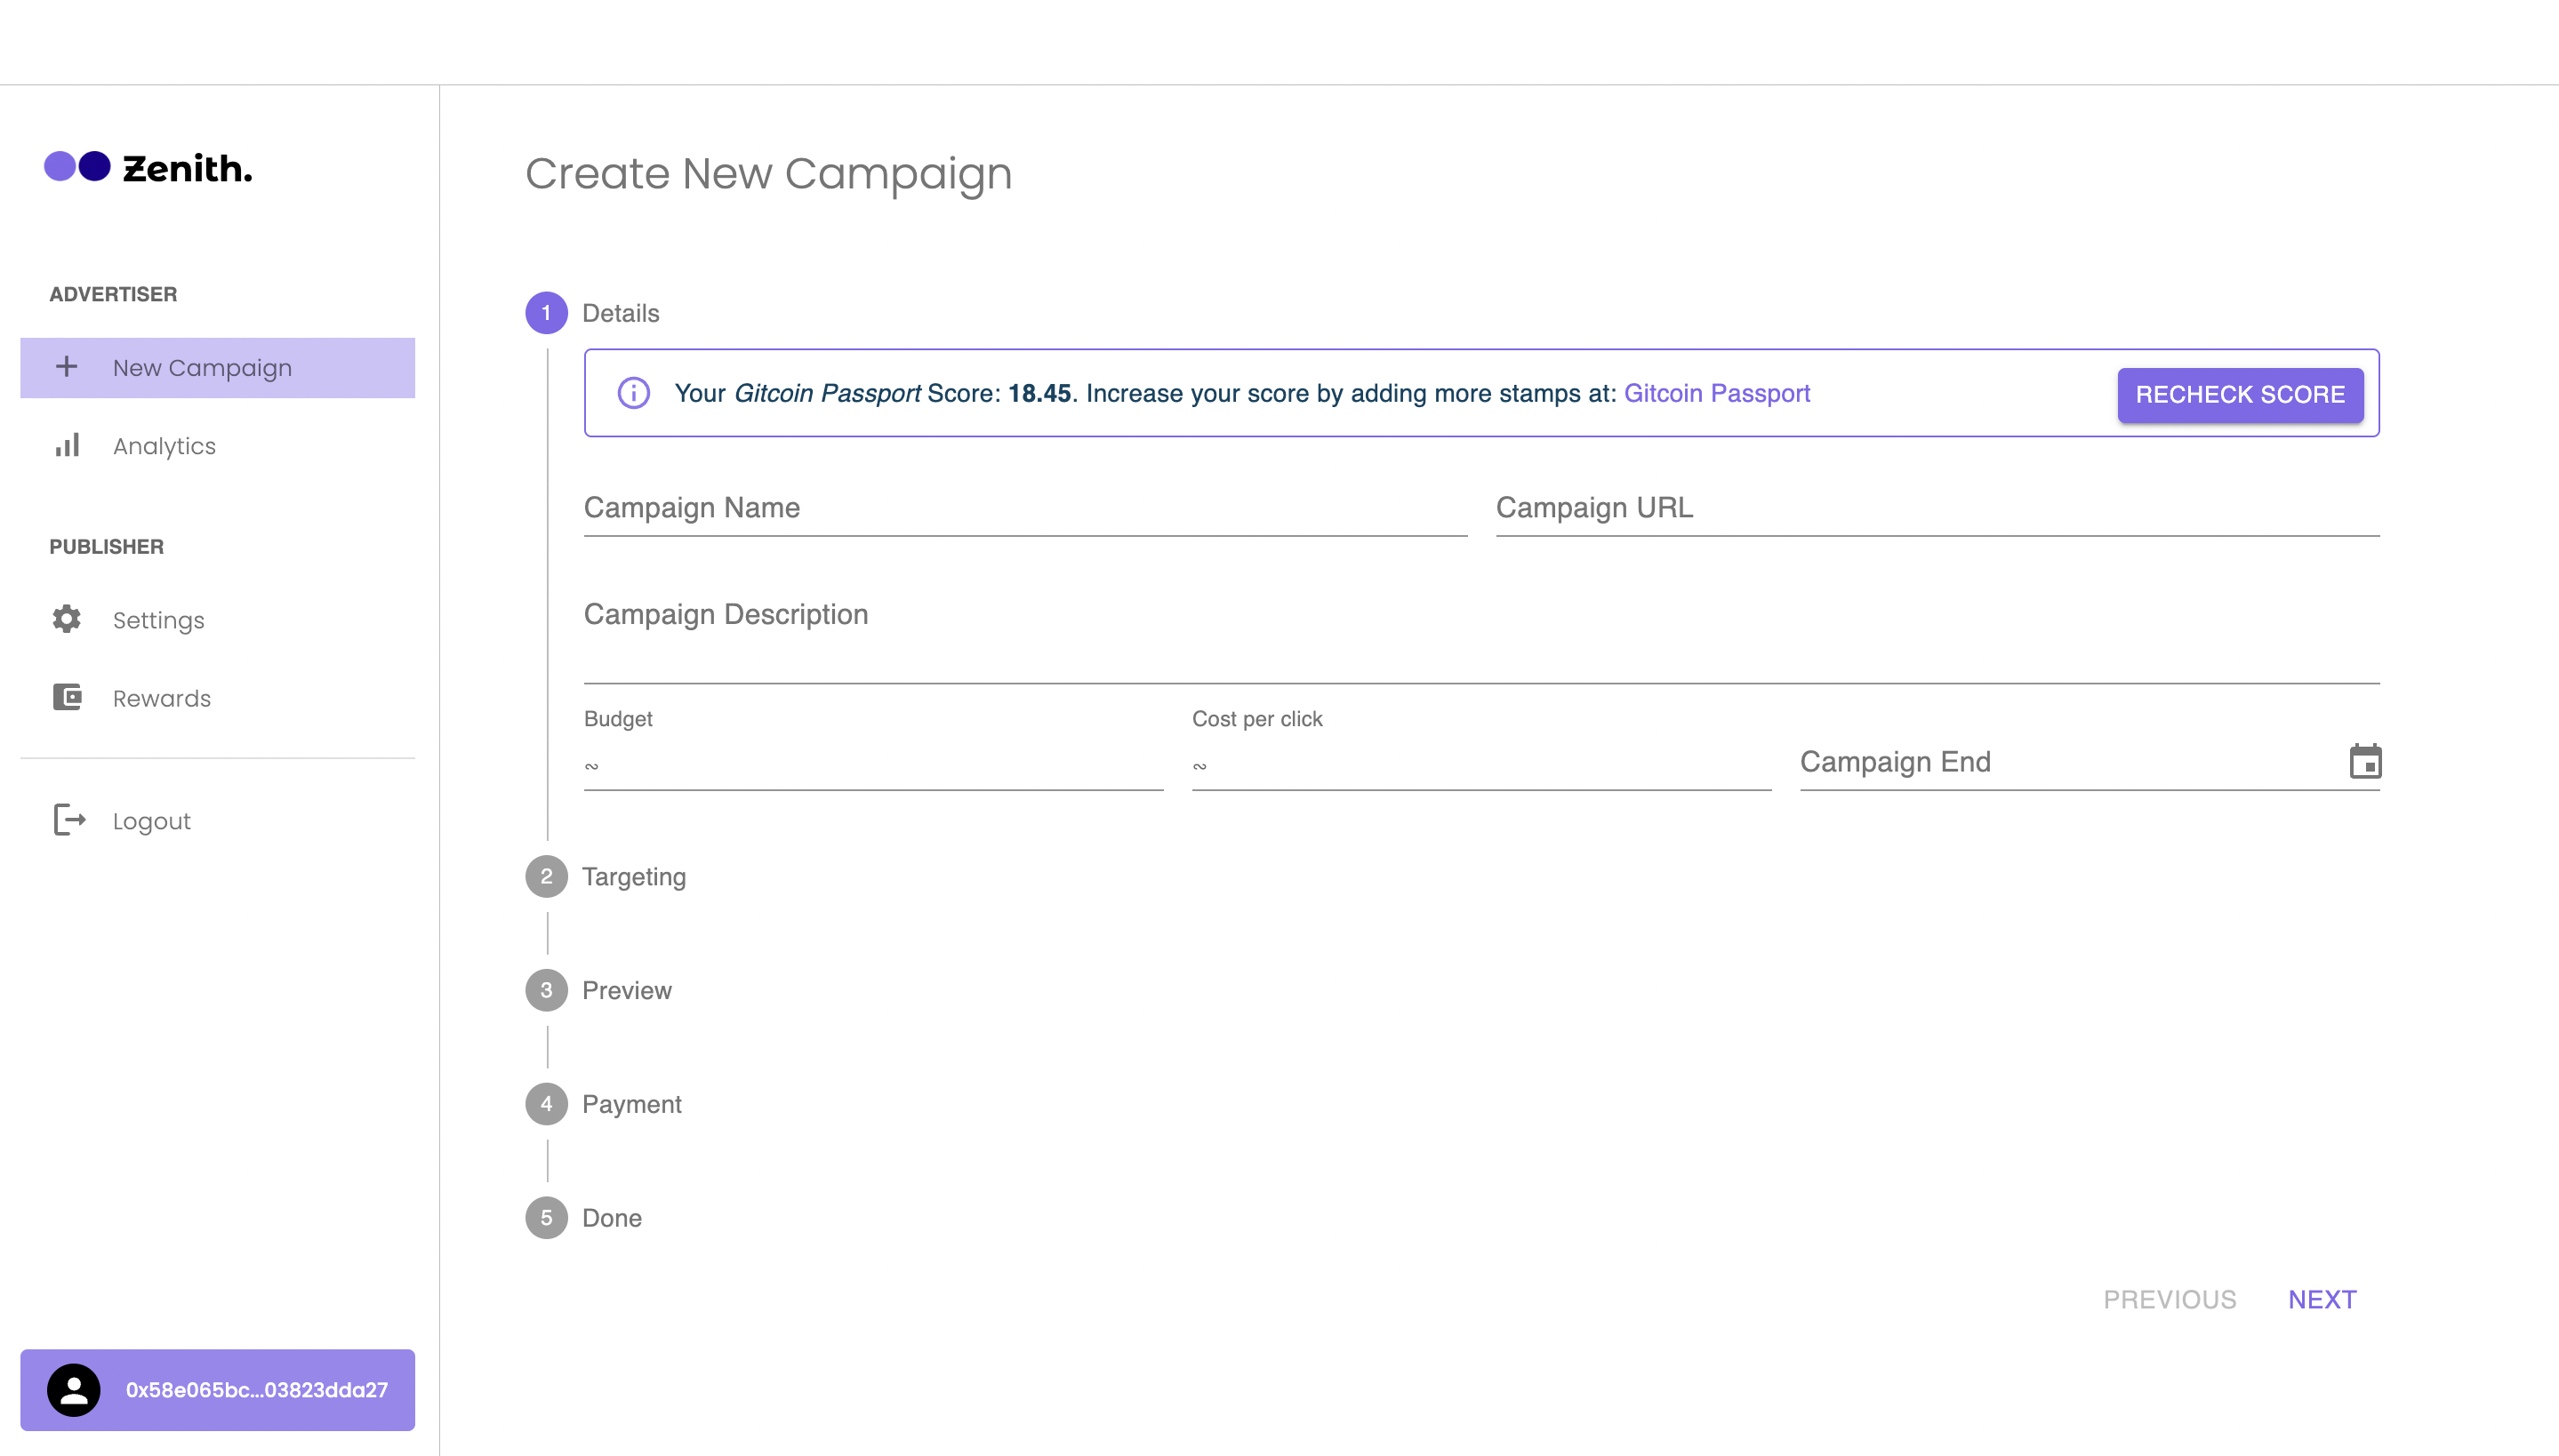
Task: Click the Rewards wallet icon
Action: pos(67,697)
